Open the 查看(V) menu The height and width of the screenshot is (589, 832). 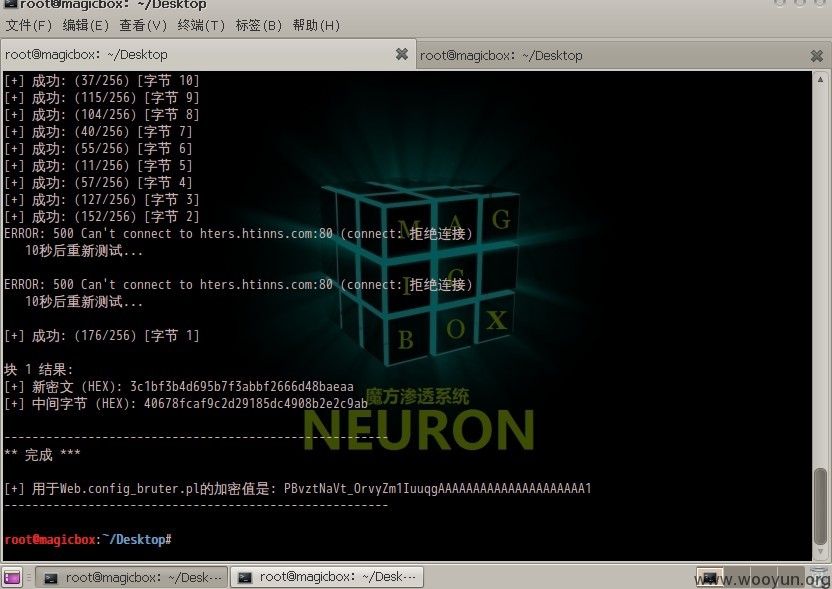[143, 25]
